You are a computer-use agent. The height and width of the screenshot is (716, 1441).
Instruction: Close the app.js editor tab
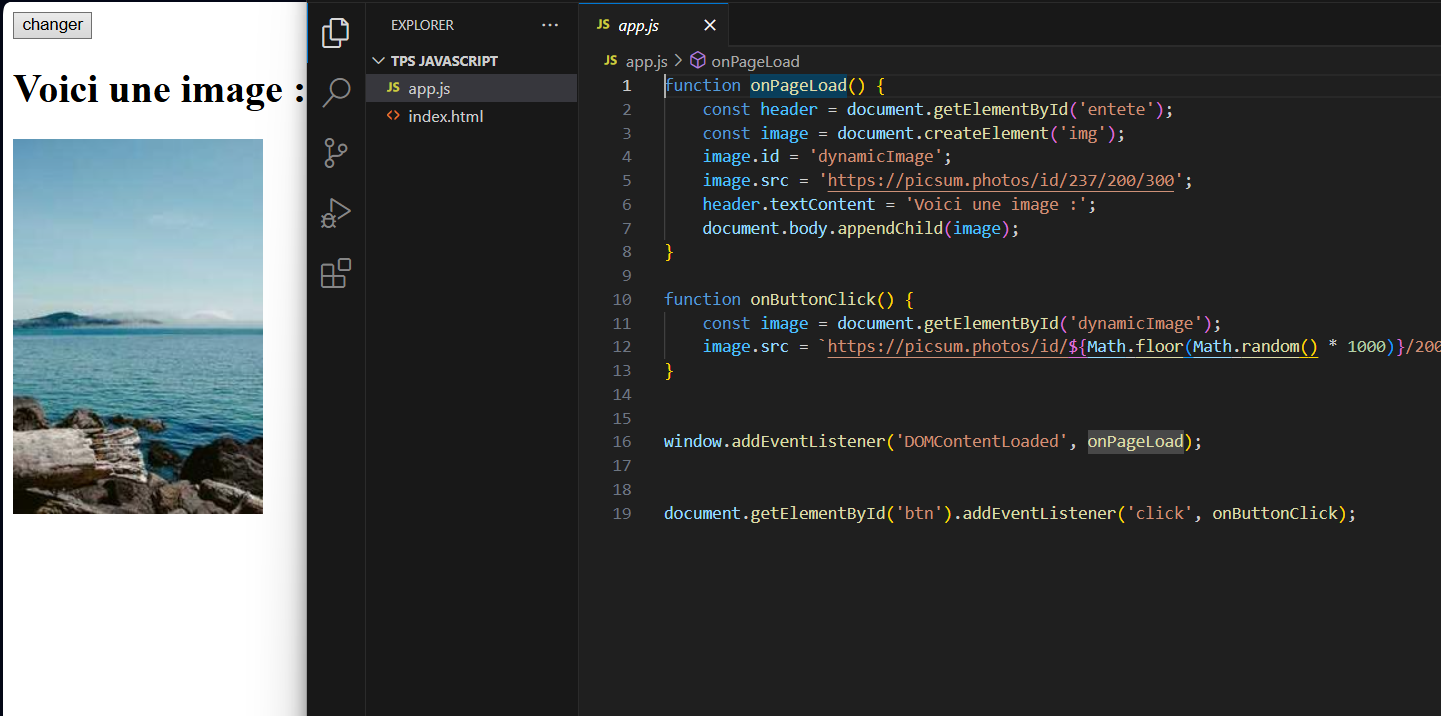click(x=710, y=25)
